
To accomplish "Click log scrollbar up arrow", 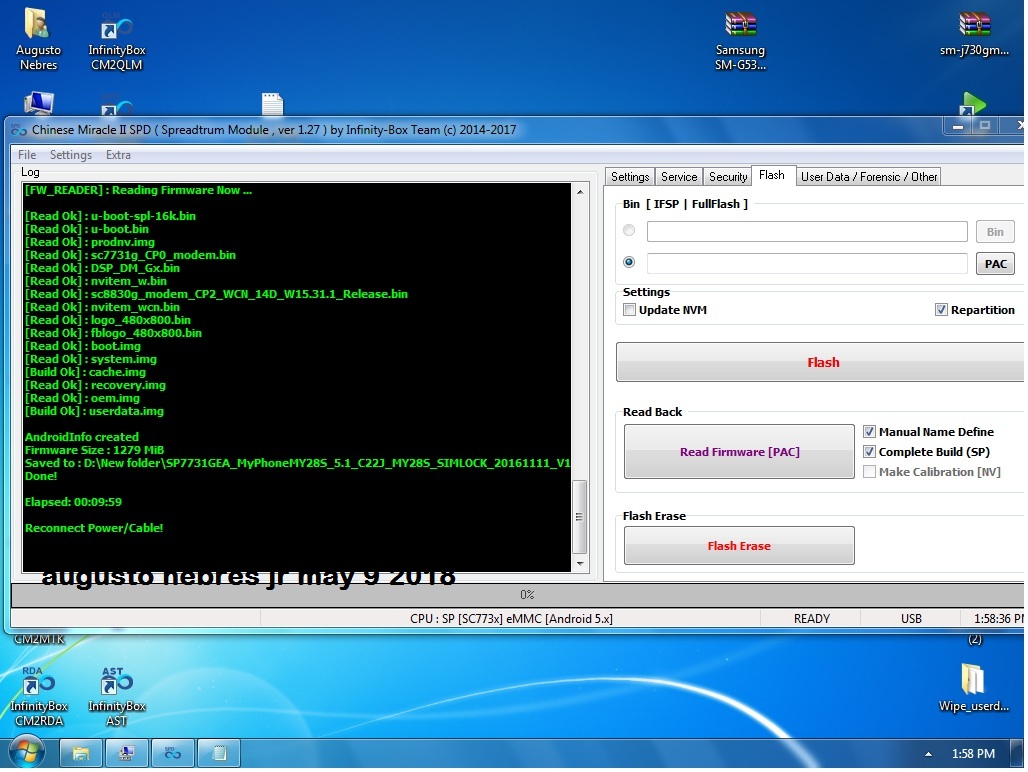I will (580, 191).
